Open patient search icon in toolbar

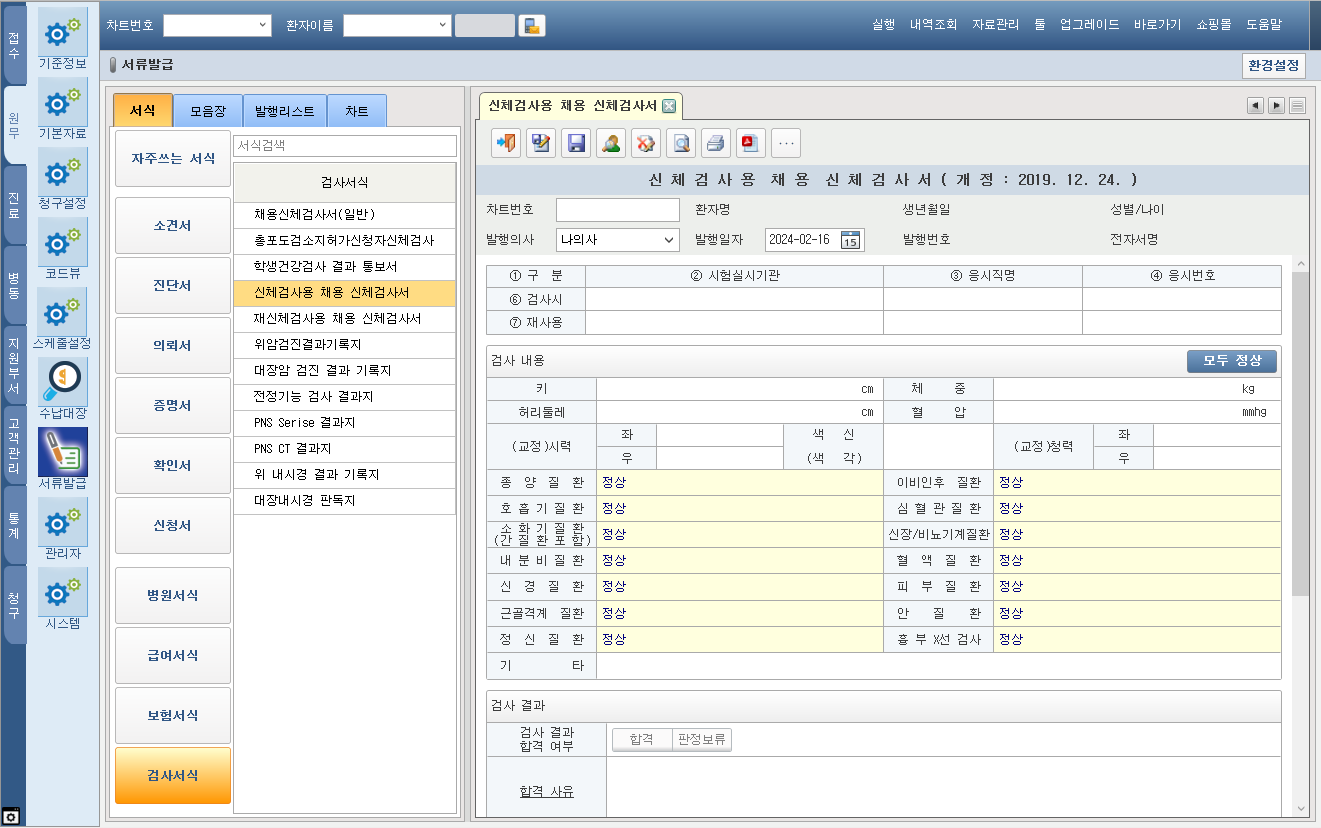click(x=611, y=143)
